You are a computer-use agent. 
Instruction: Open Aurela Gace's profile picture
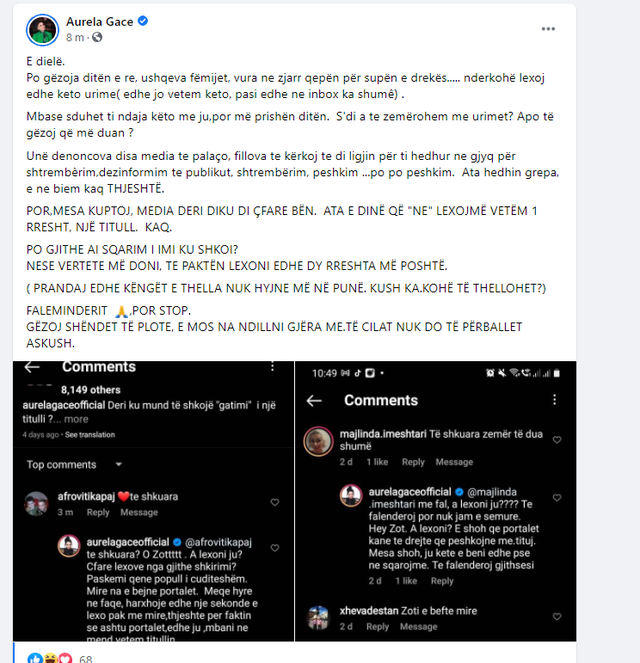pyautogui.click(x=42, y=30)
